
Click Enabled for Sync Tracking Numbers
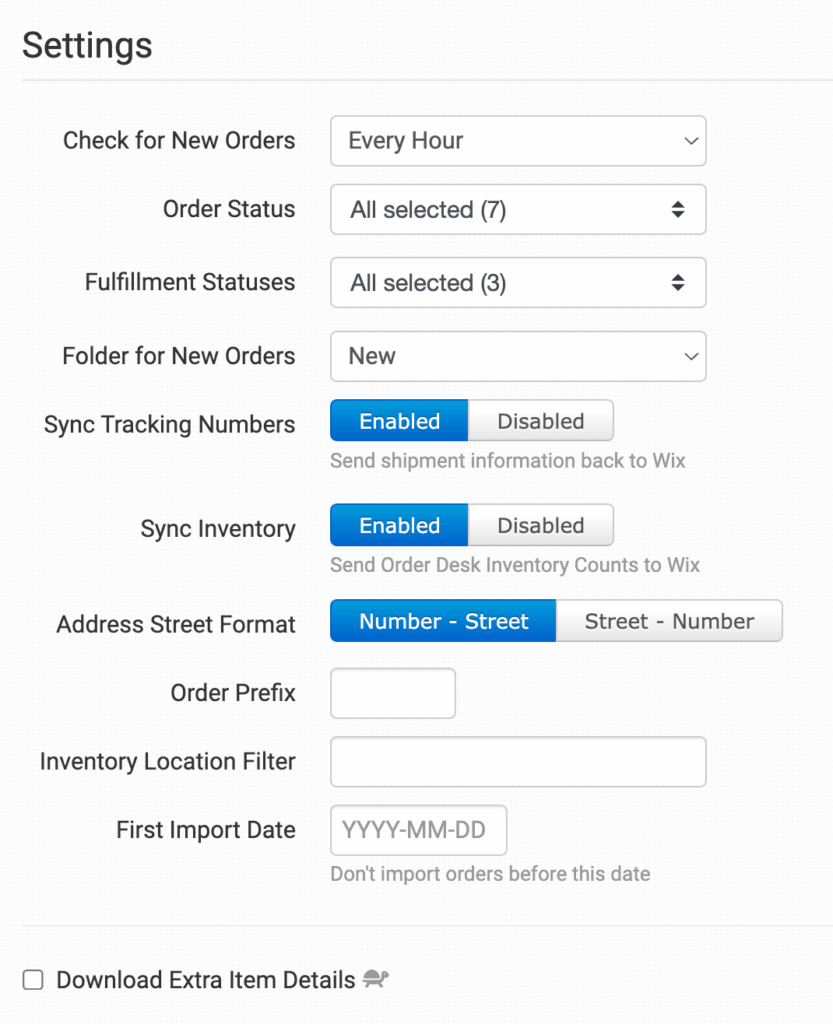(x=399, y=422)
